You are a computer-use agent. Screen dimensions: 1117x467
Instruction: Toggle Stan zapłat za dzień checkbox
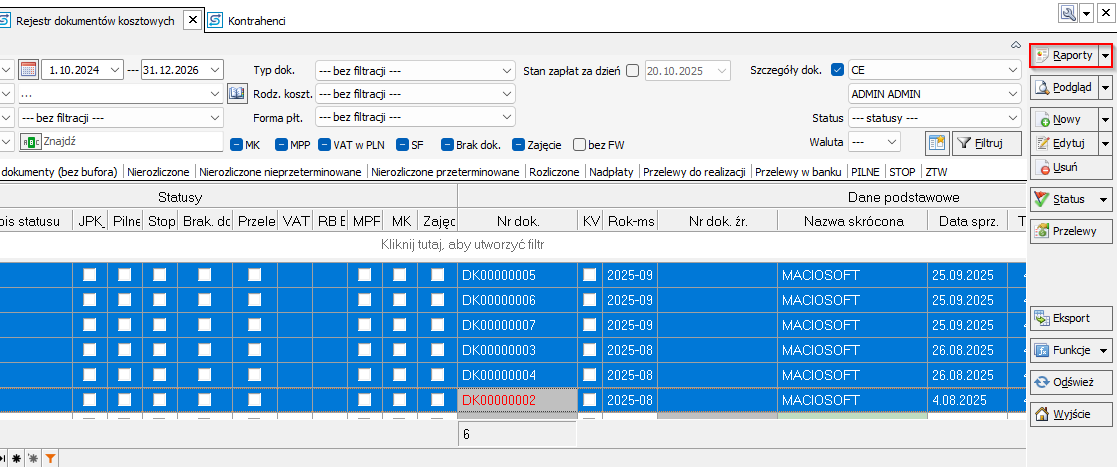coord(633,70)
